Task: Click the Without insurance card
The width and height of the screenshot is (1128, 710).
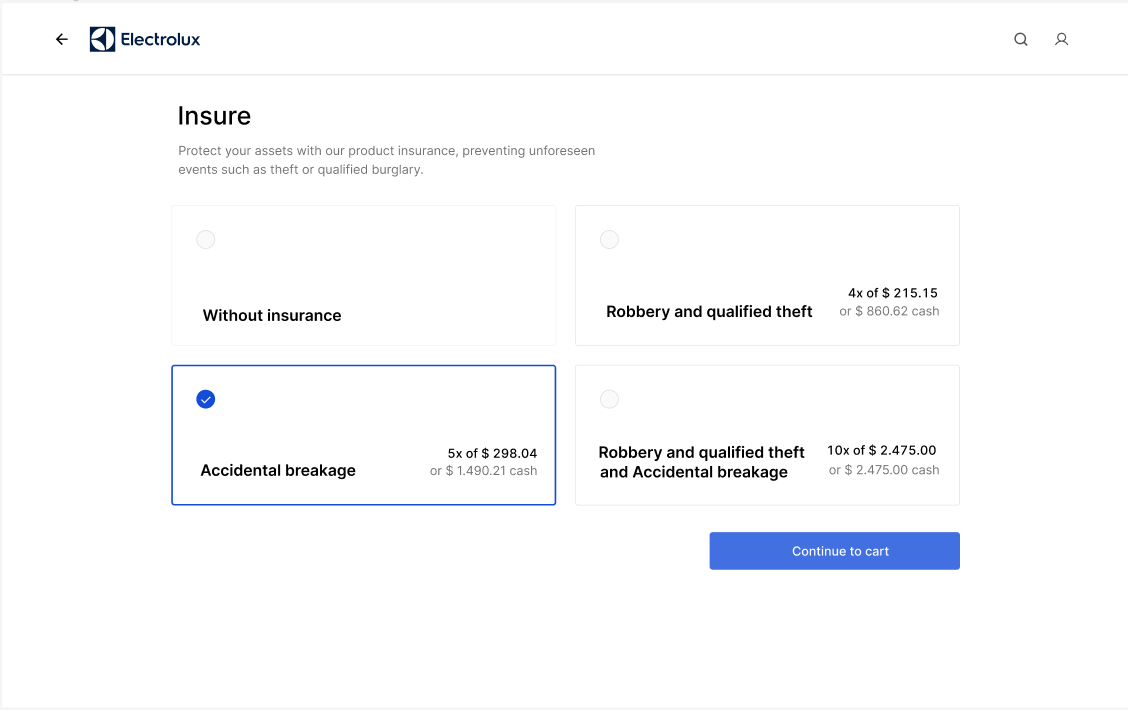Action: point(363,275)
